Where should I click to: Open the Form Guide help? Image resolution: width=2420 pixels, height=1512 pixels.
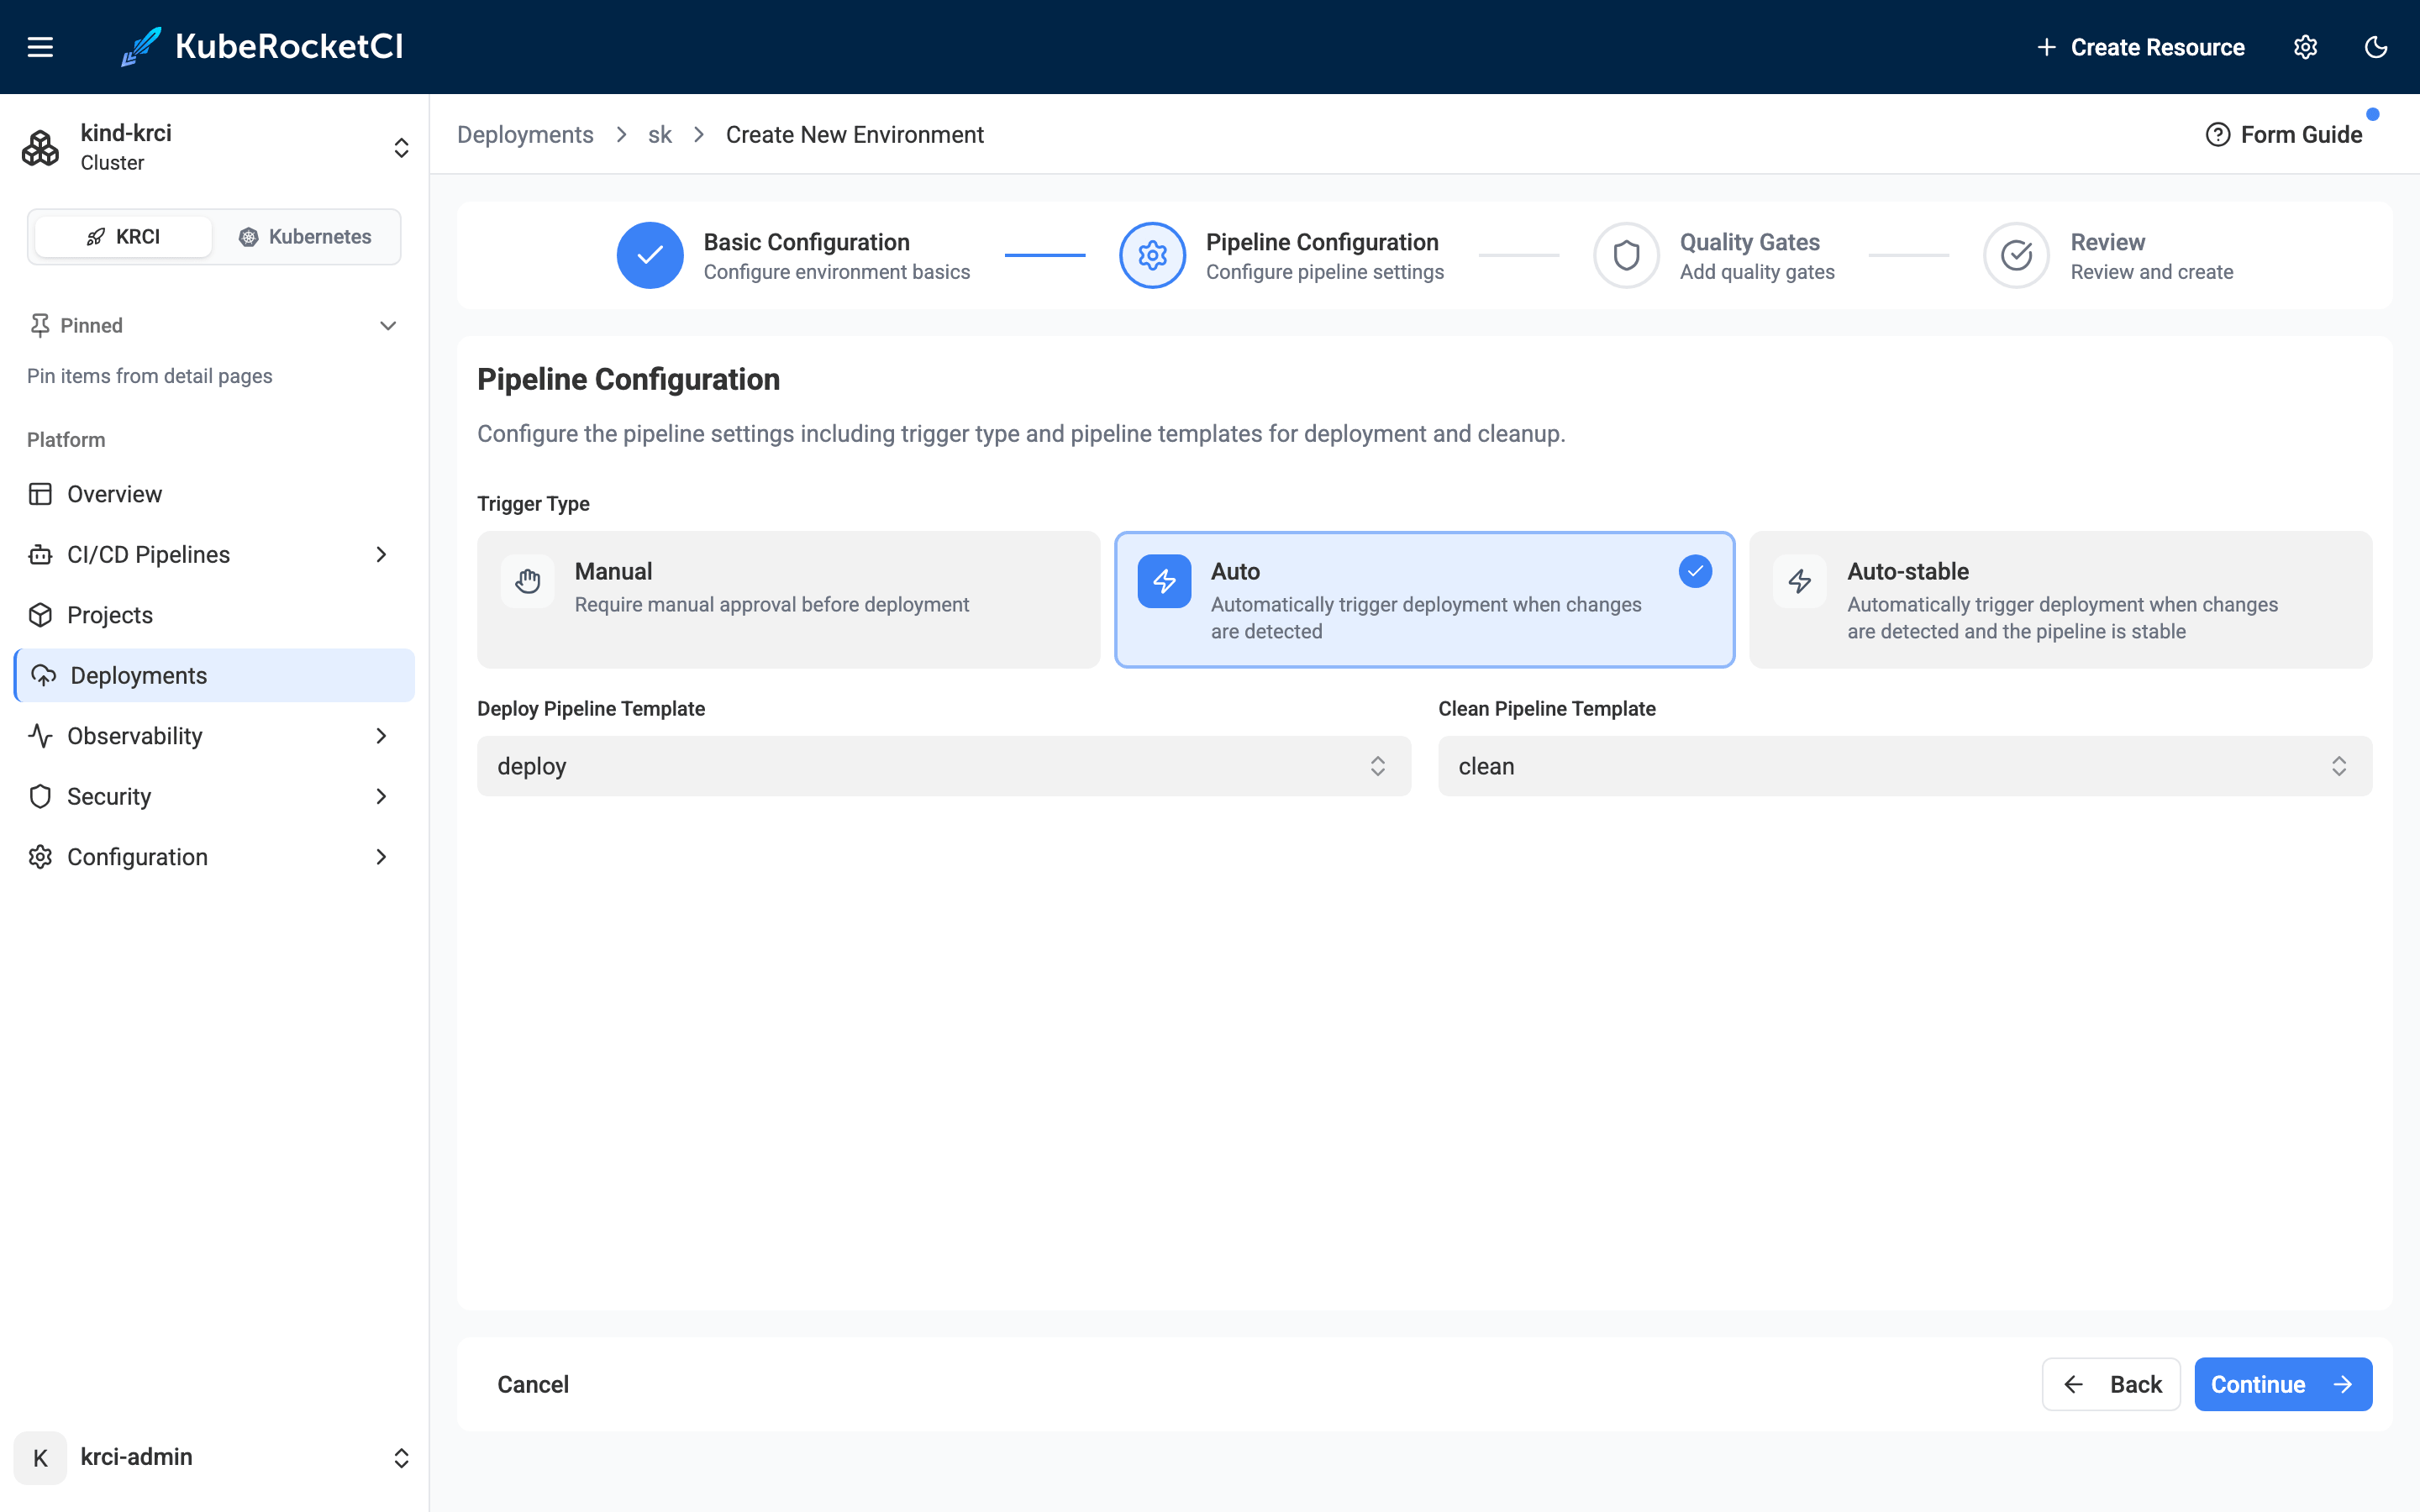(2284, 135)
